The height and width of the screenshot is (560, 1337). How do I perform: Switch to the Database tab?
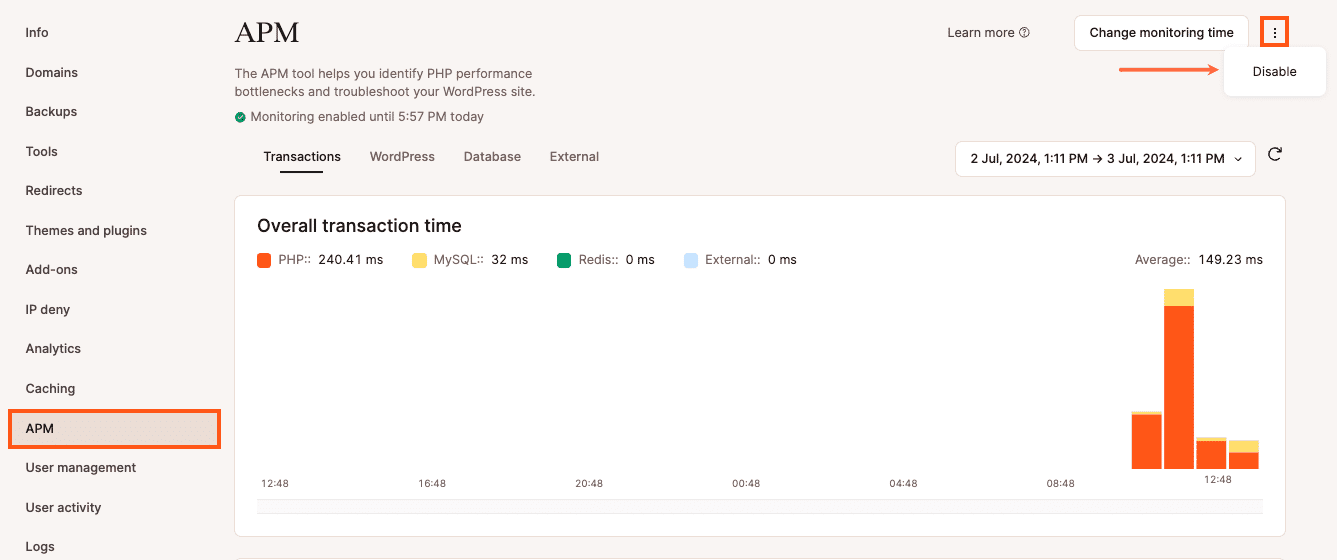click(x=492, y=157)
